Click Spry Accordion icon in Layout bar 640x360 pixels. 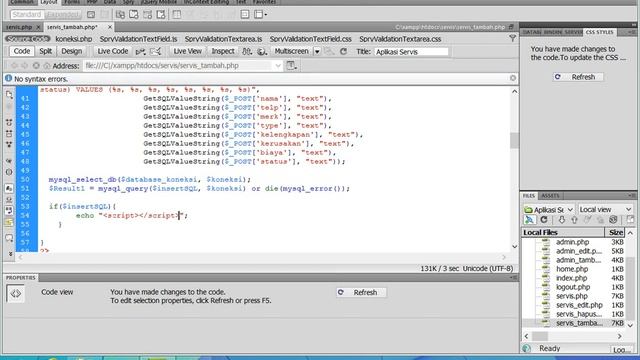(x=148, y=15)
